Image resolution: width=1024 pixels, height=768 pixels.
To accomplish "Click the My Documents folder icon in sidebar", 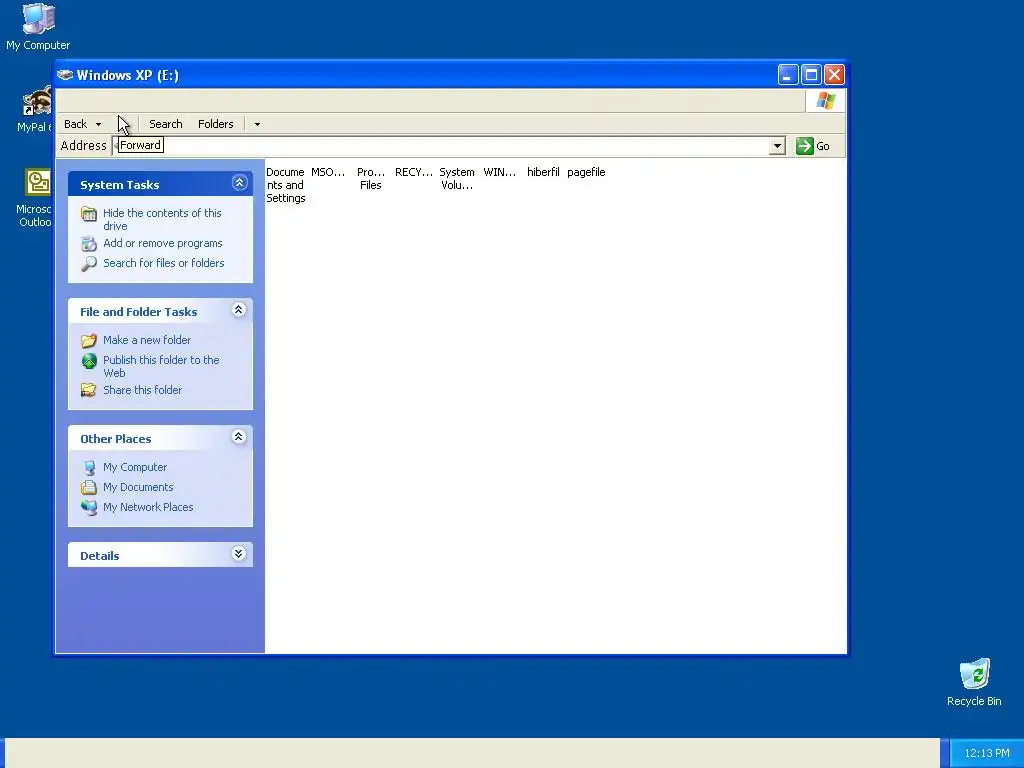I will pos(89,487).
